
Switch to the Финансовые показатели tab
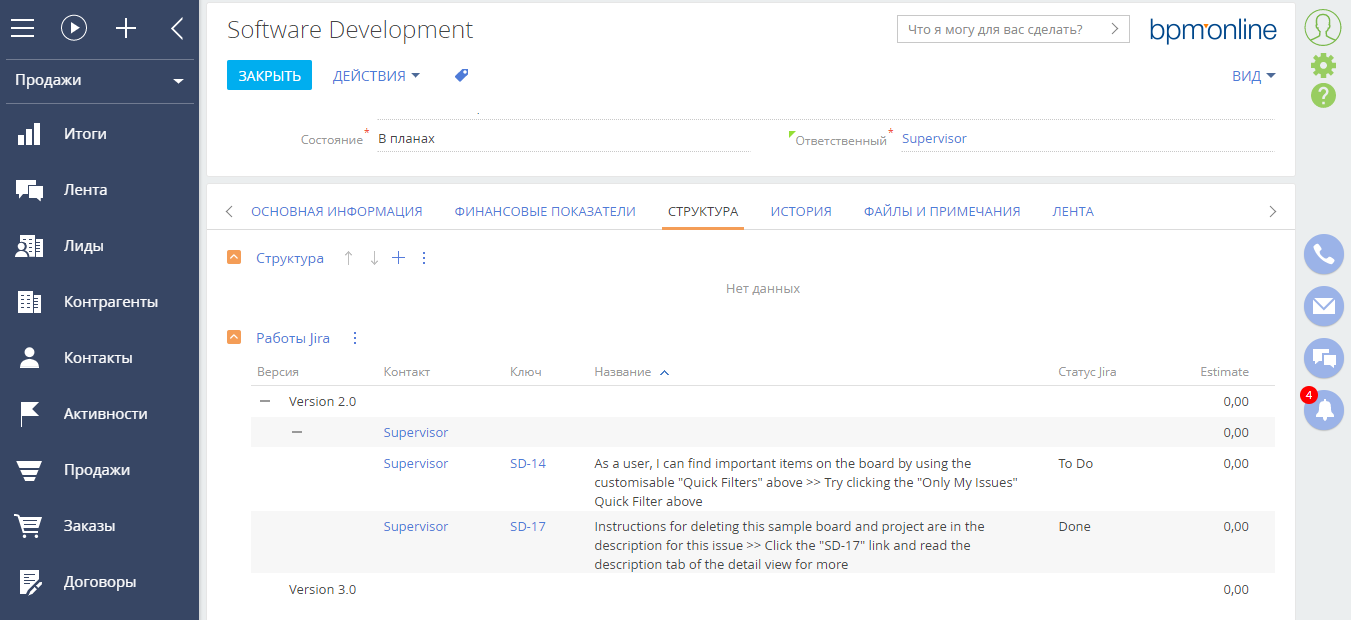point(545,211)
